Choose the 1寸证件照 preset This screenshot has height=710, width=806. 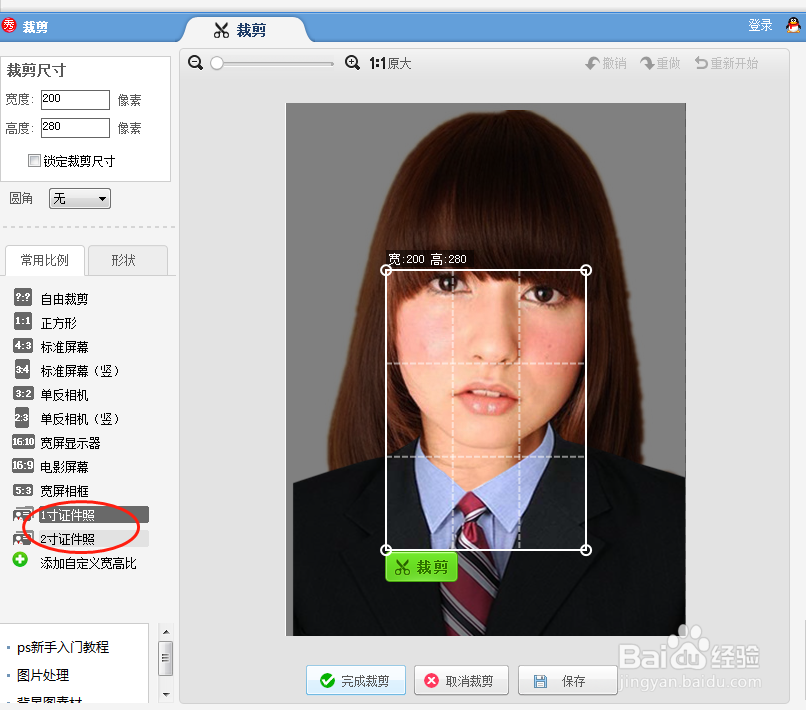(94, 515)
